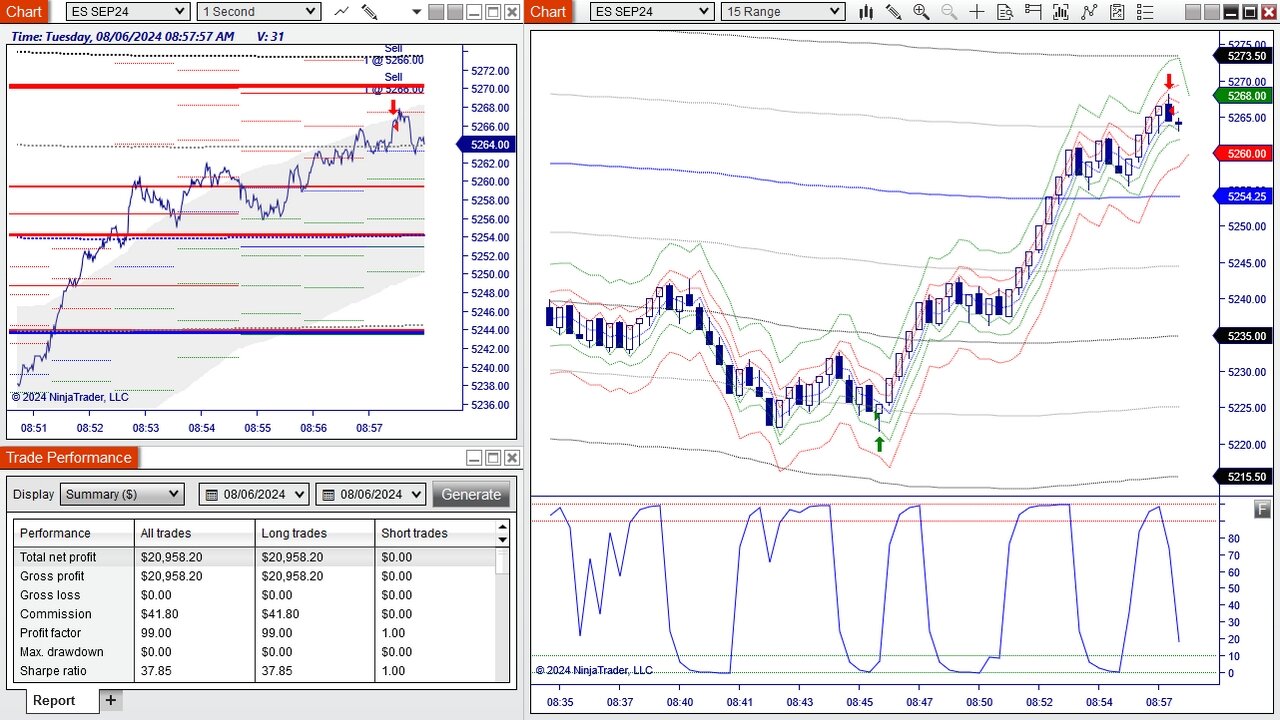The height and width of the screenshot is (720, 1280).
Task: Open chart Properties list icon
Action: [1145, 12]
